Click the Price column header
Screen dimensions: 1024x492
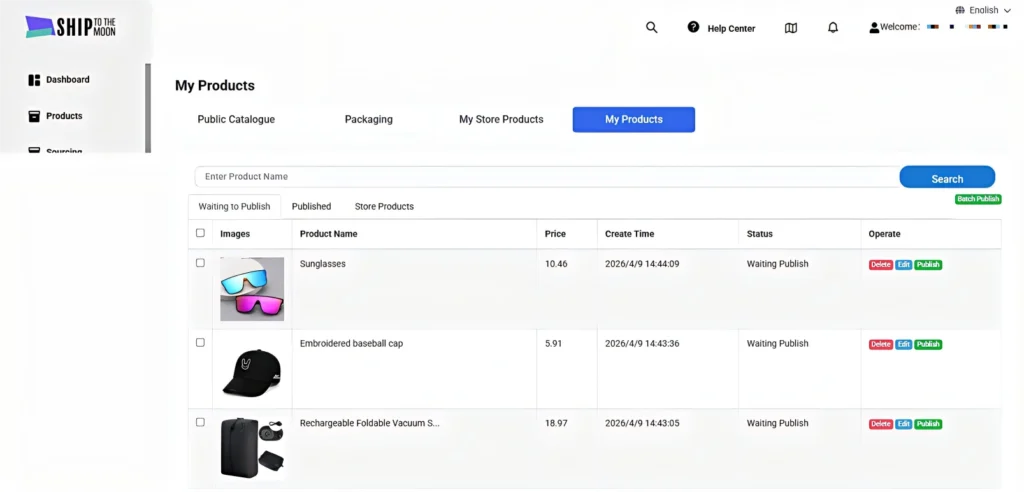555,234
